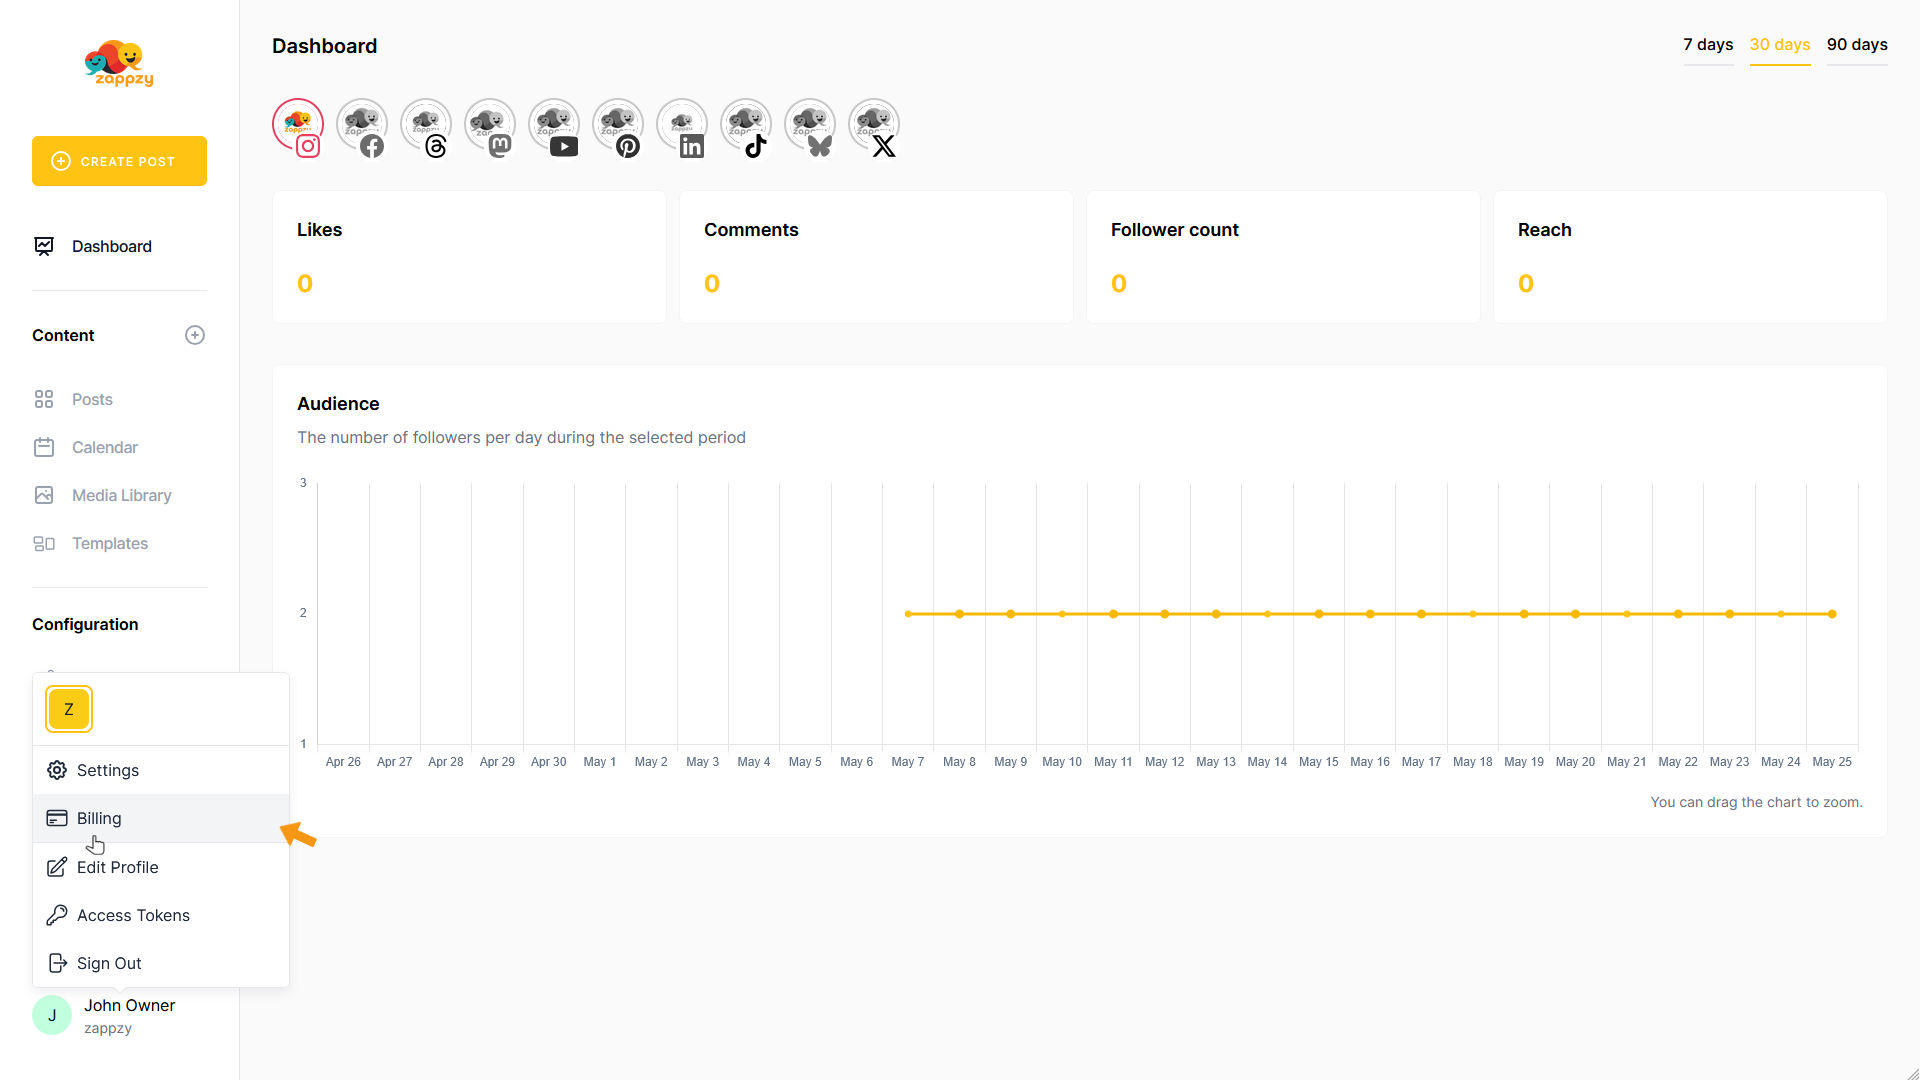Select the LinkedIn account avatar
This screenshot has width=1920, height=1080.
pyautogui.click(x=682, y=126)
